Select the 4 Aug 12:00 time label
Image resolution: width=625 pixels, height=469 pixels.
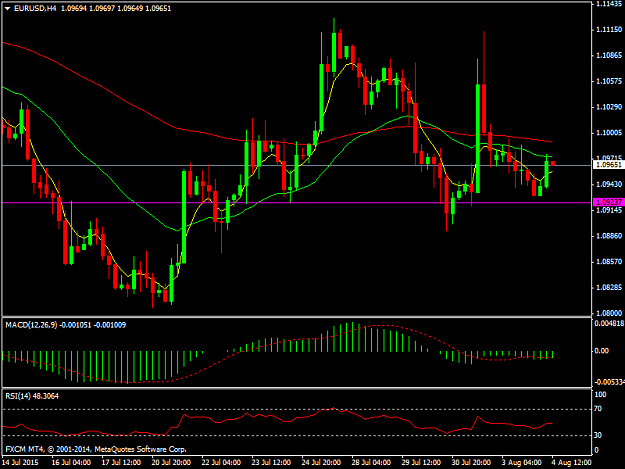pyautogui.click(x=572, y=463)
